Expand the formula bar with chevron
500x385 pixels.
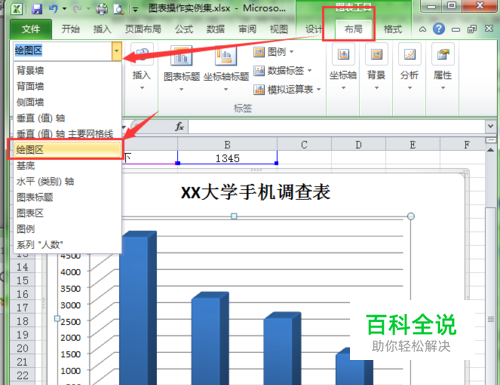(x=490, y=126)
